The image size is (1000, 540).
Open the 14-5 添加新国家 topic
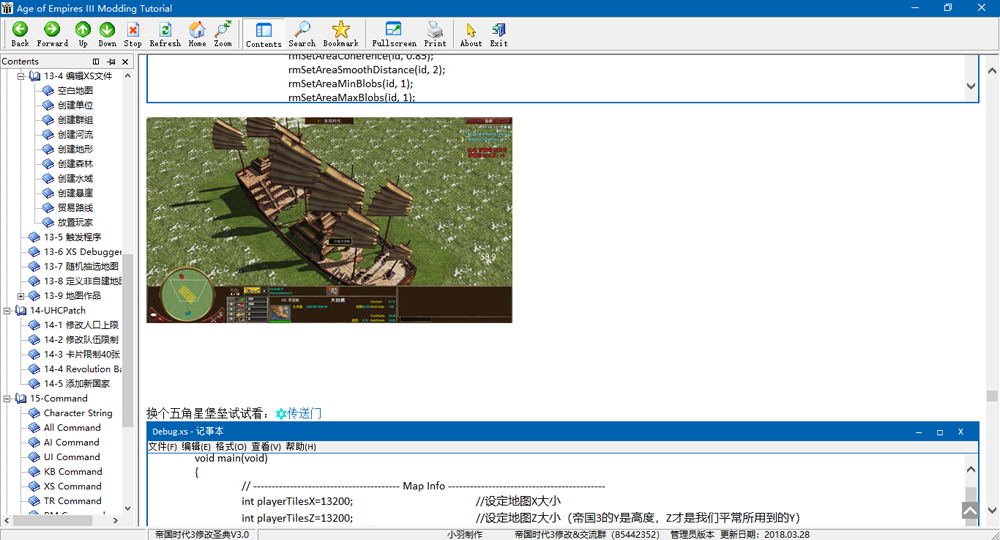77,384
